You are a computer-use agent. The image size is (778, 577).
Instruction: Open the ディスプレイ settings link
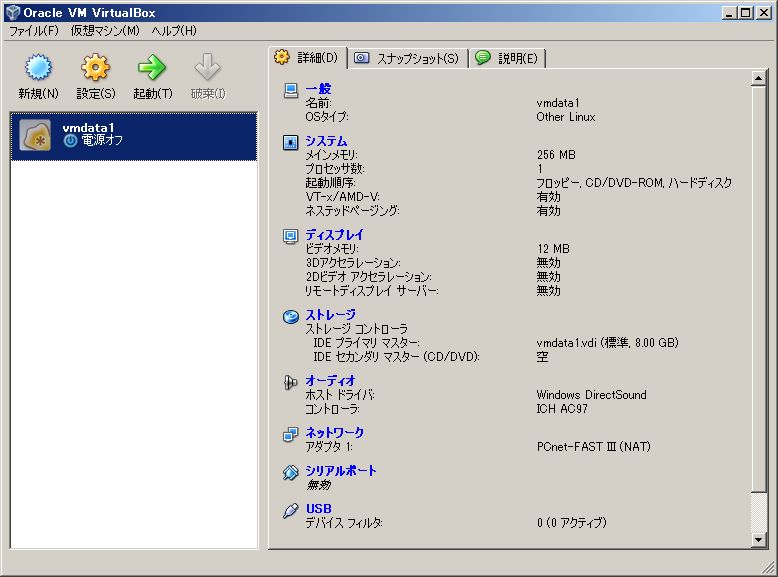click(334, 234)
